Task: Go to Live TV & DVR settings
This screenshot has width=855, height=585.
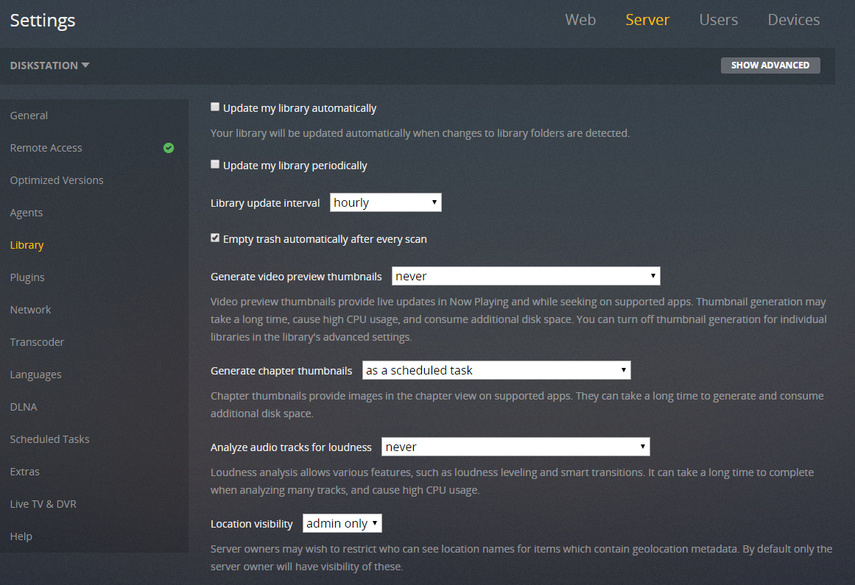Action: [x=43, y=504]
